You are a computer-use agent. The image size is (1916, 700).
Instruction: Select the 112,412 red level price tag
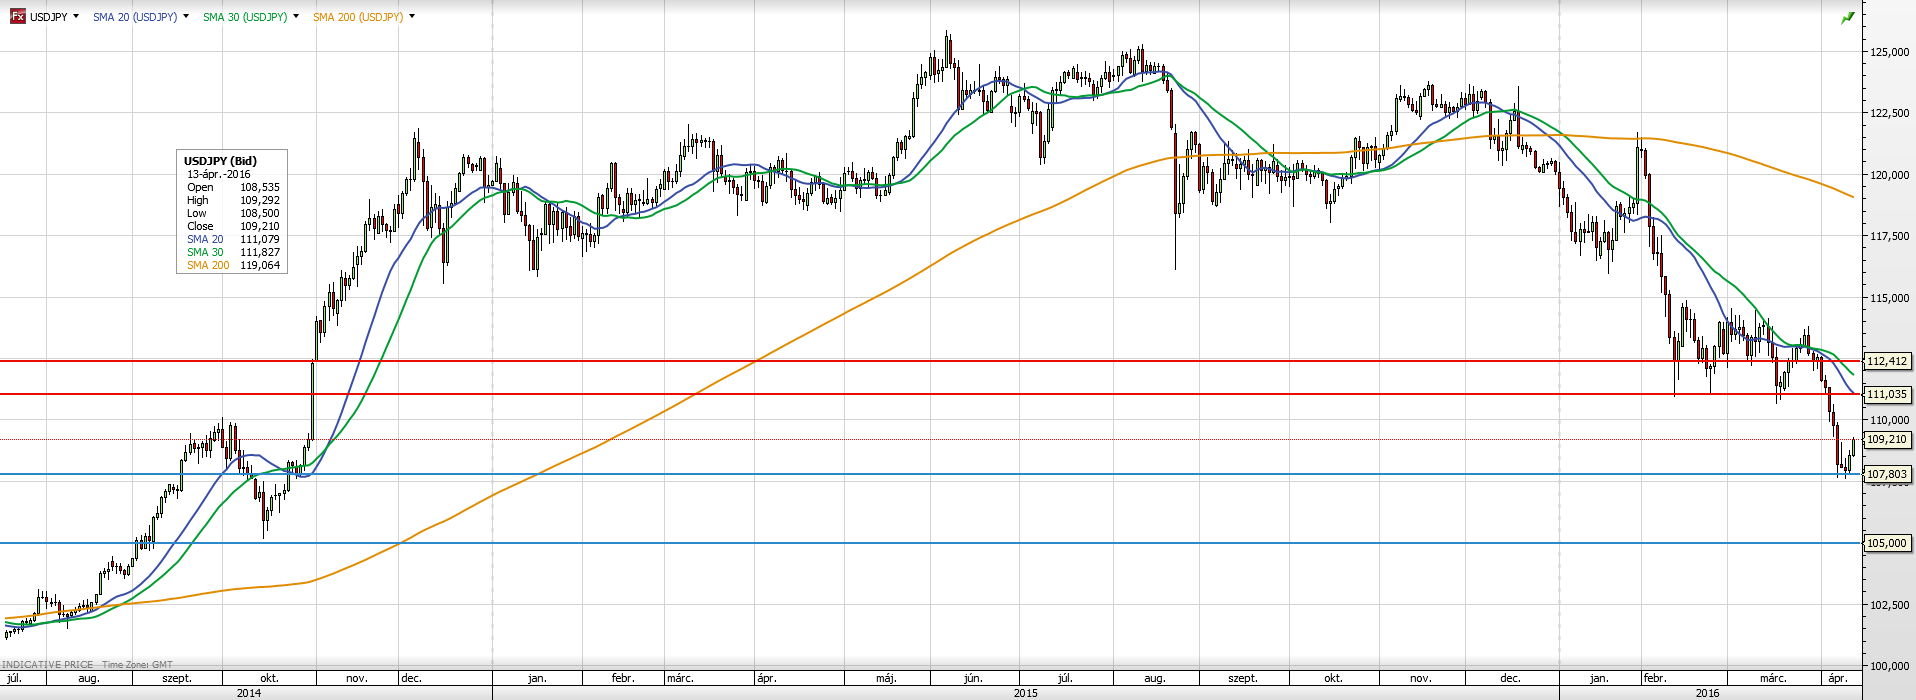pos(1887,361)
